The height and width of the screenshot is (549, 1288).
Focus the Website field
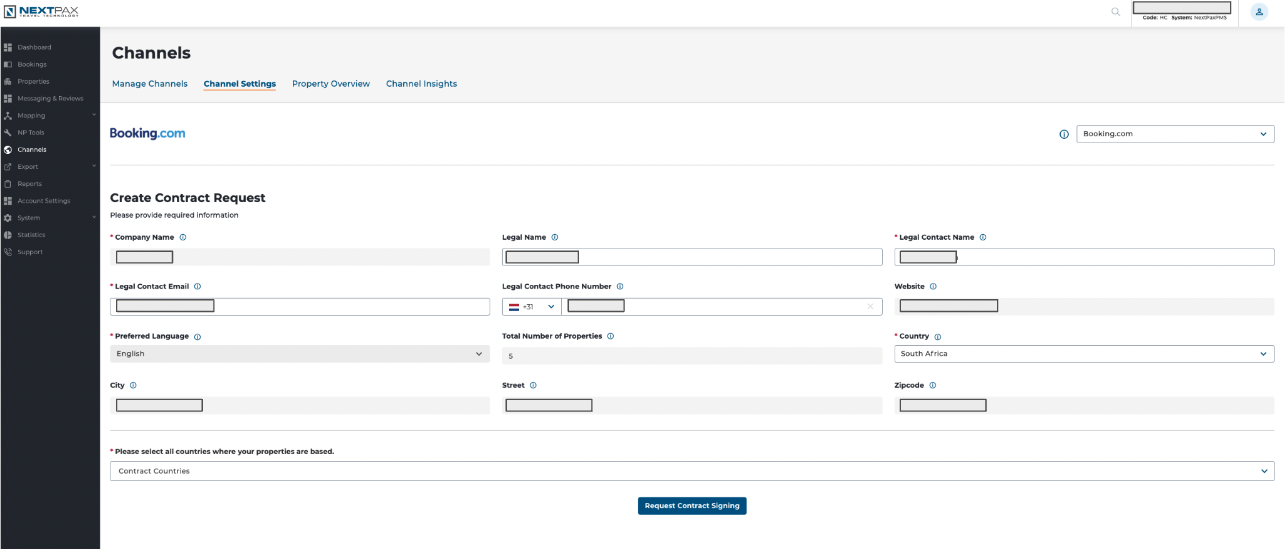tap(1084, 306)
